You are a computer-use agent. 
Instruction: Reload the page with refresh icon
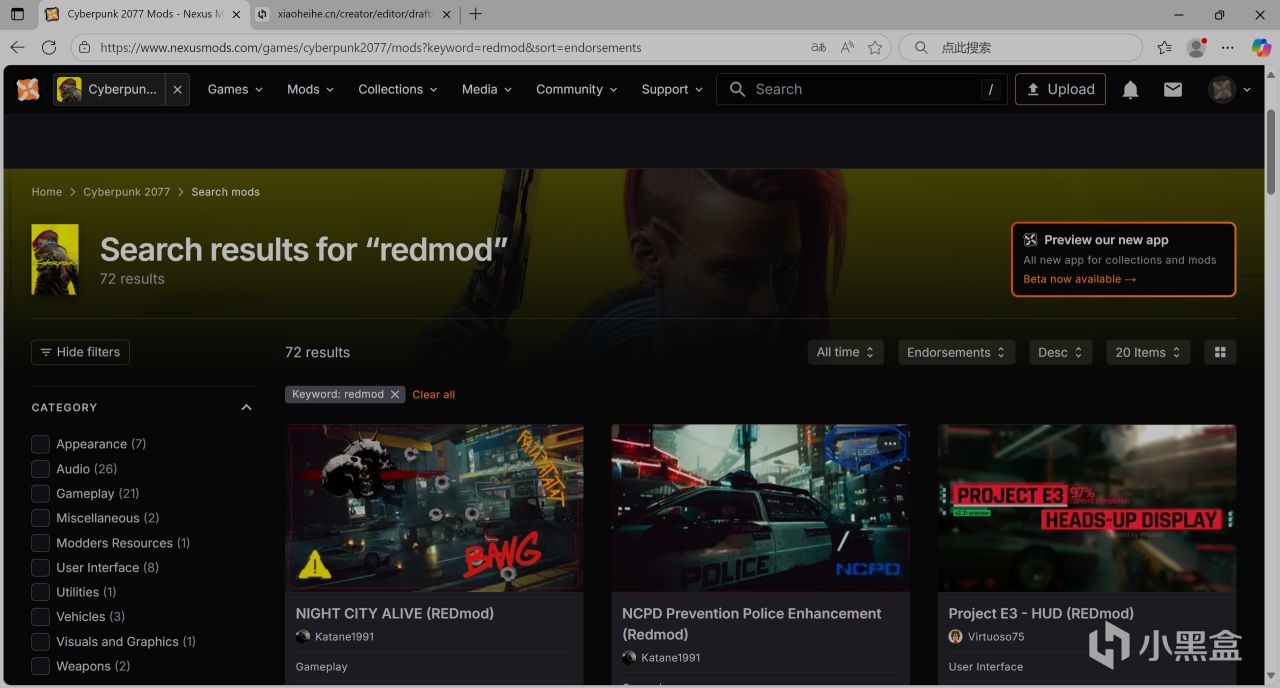pos(49,47)
